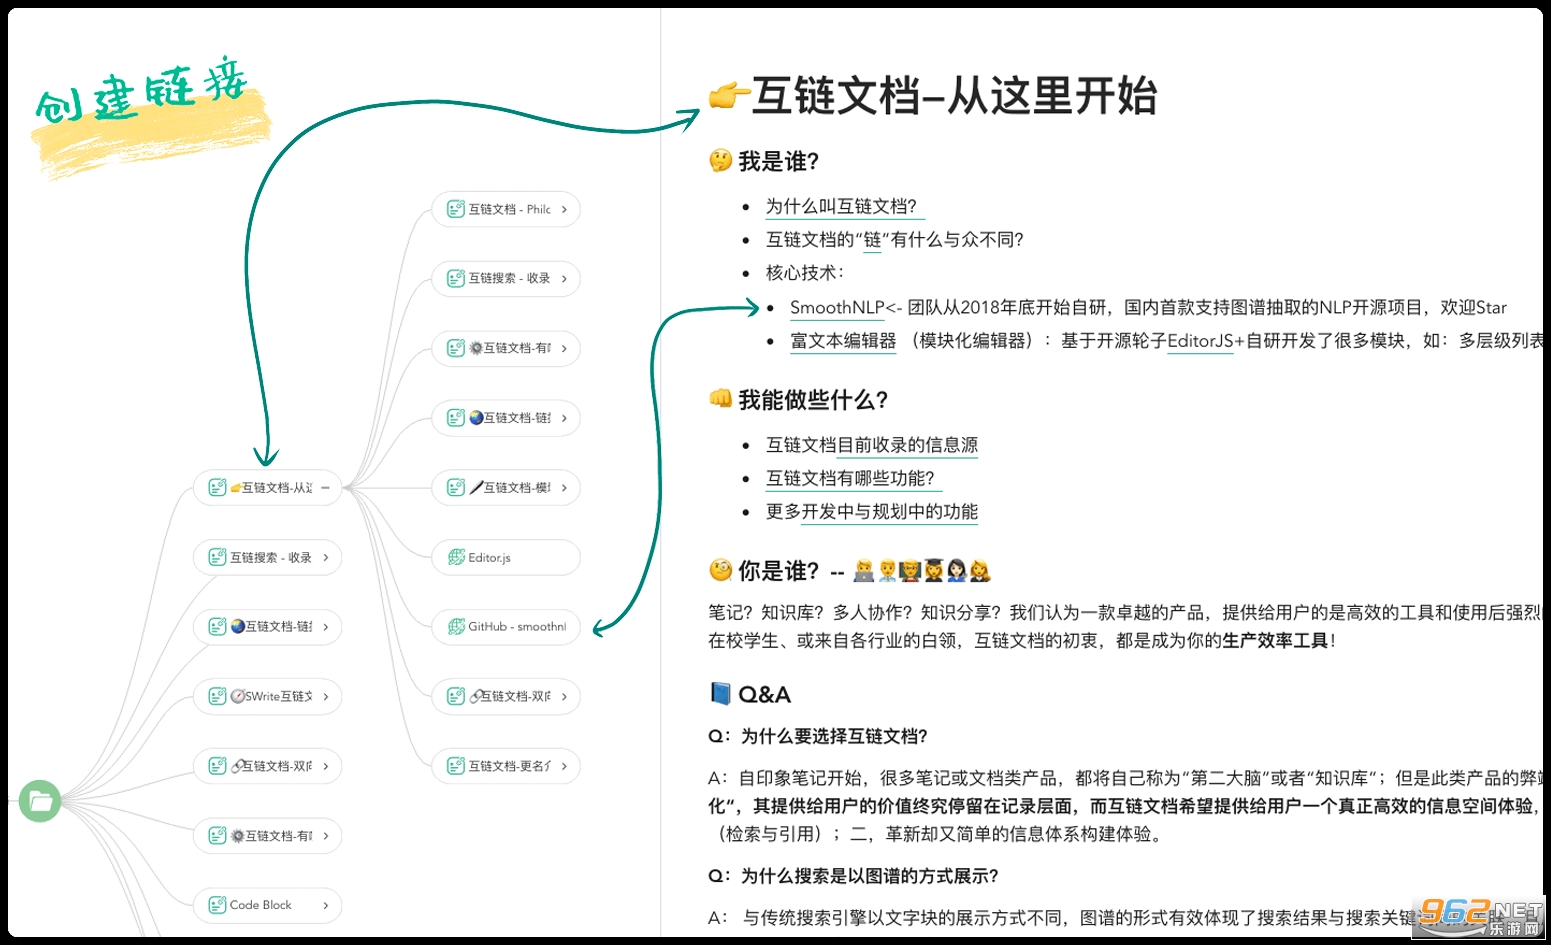Expand the SWrite互链文 node chevron

[x=325, y=696]
